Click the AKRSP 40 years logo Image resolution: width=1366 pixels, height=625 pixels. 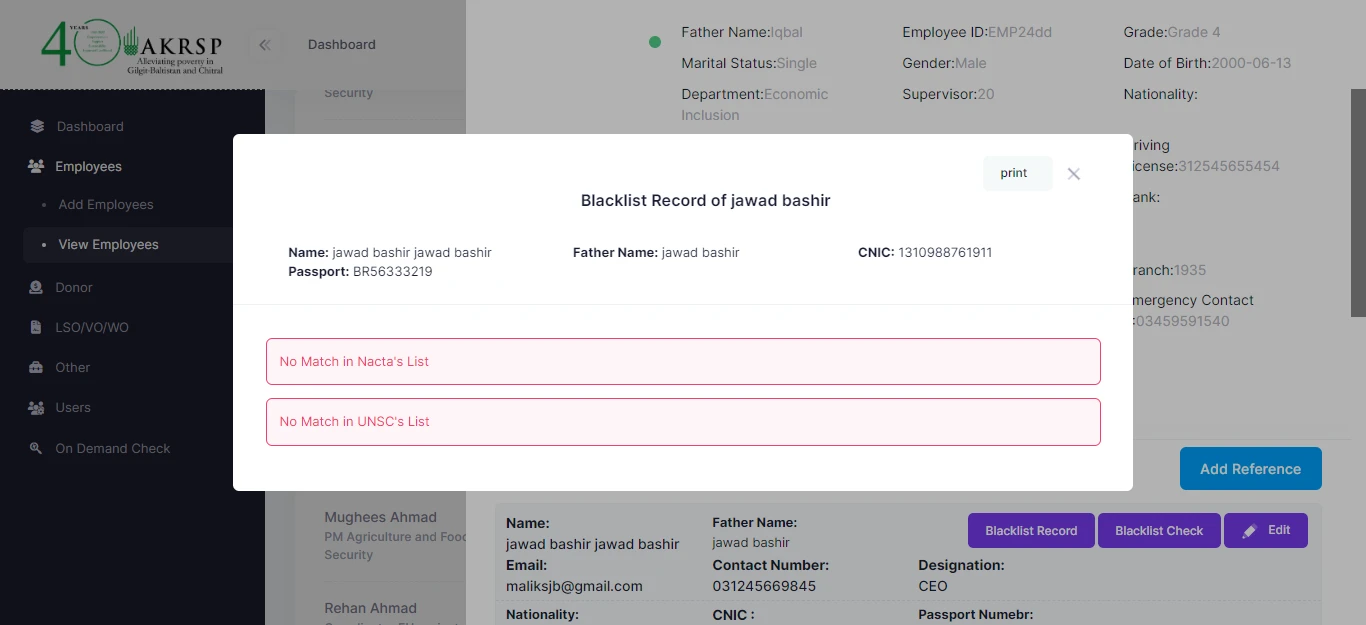point(131,45)
